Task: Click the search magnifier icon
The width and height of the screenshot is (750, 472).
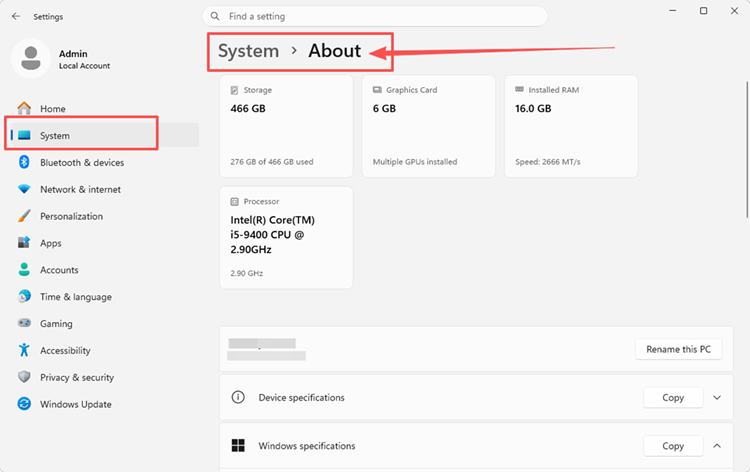Action: (x=215, y=16)
